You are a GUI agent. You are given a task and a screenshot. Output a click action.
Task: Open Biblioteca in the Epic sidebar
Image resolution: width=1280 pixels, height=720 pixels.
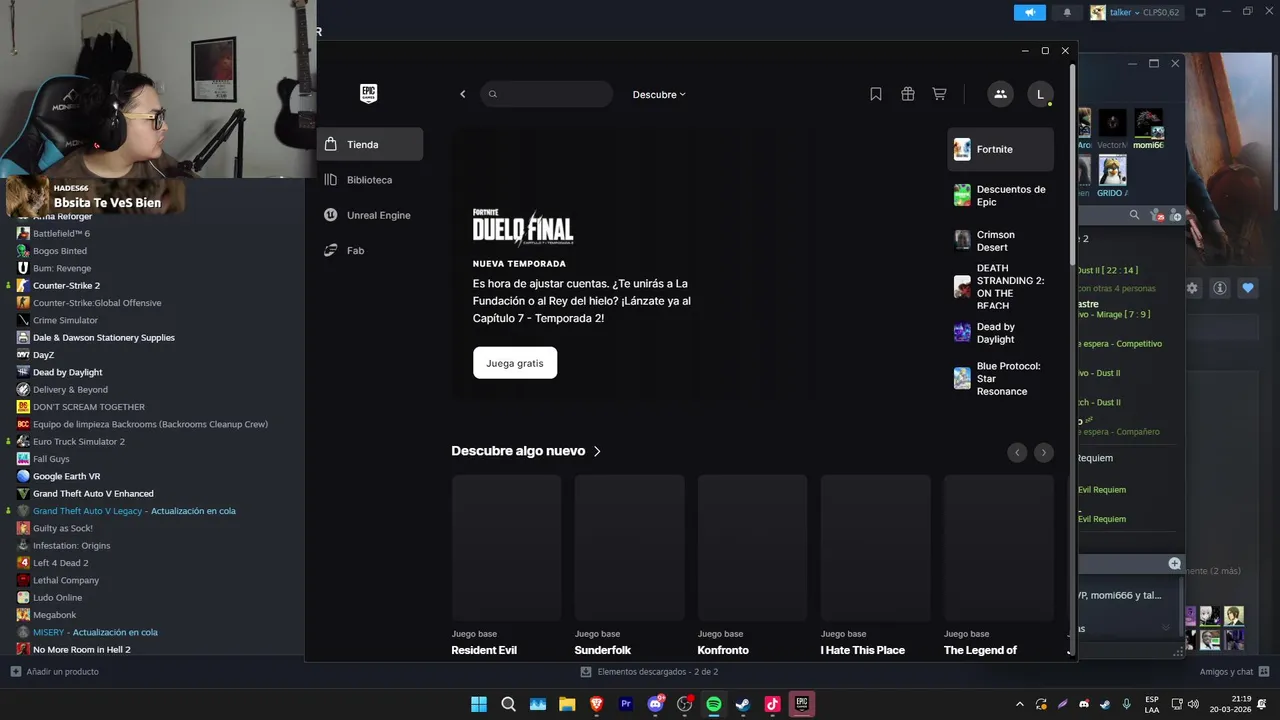tap(370, 180)
